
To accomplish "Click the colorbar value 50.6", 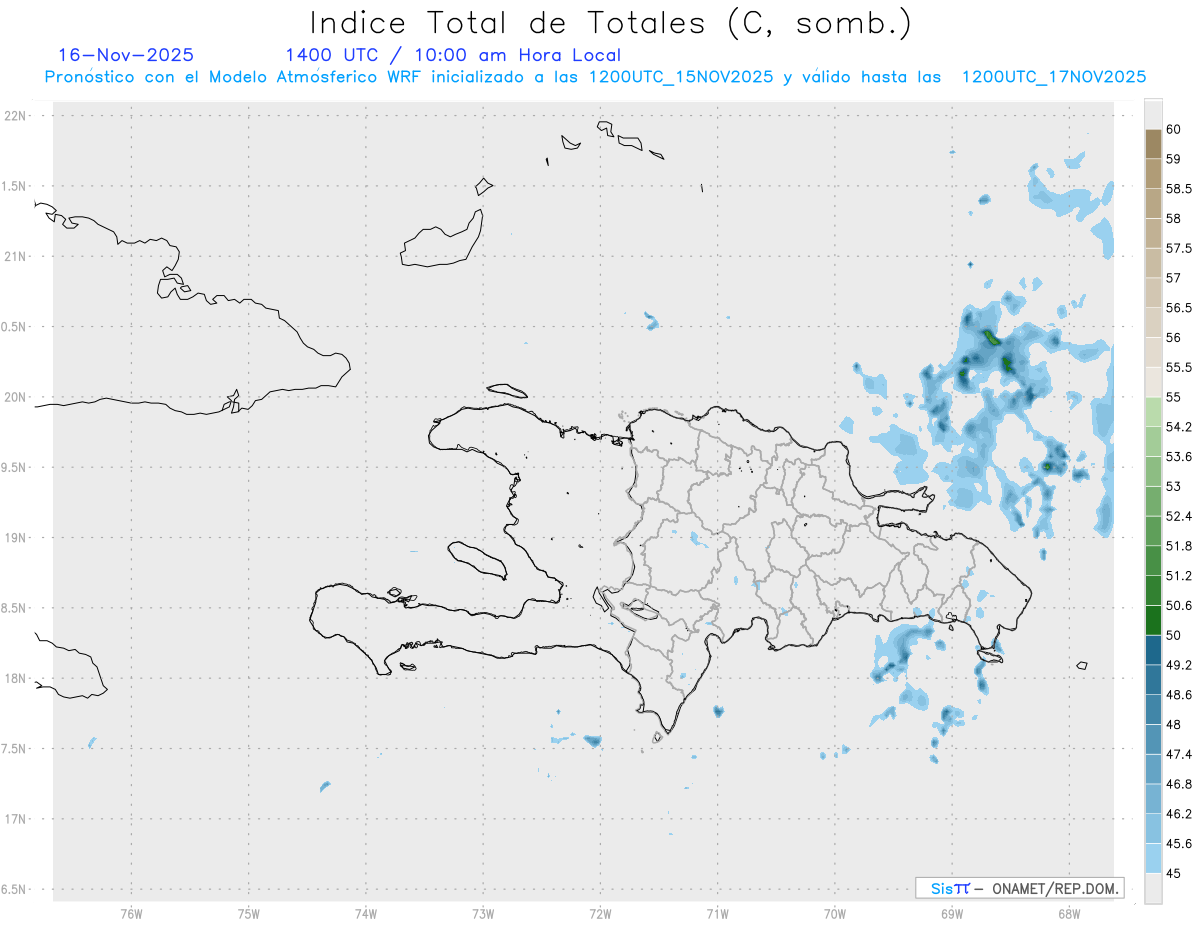I will (1179, 605).
